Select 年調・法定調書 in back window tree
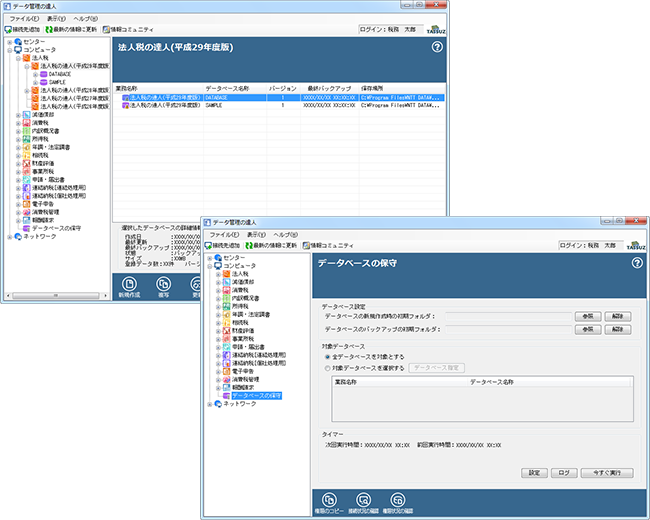 pos(51,147)
